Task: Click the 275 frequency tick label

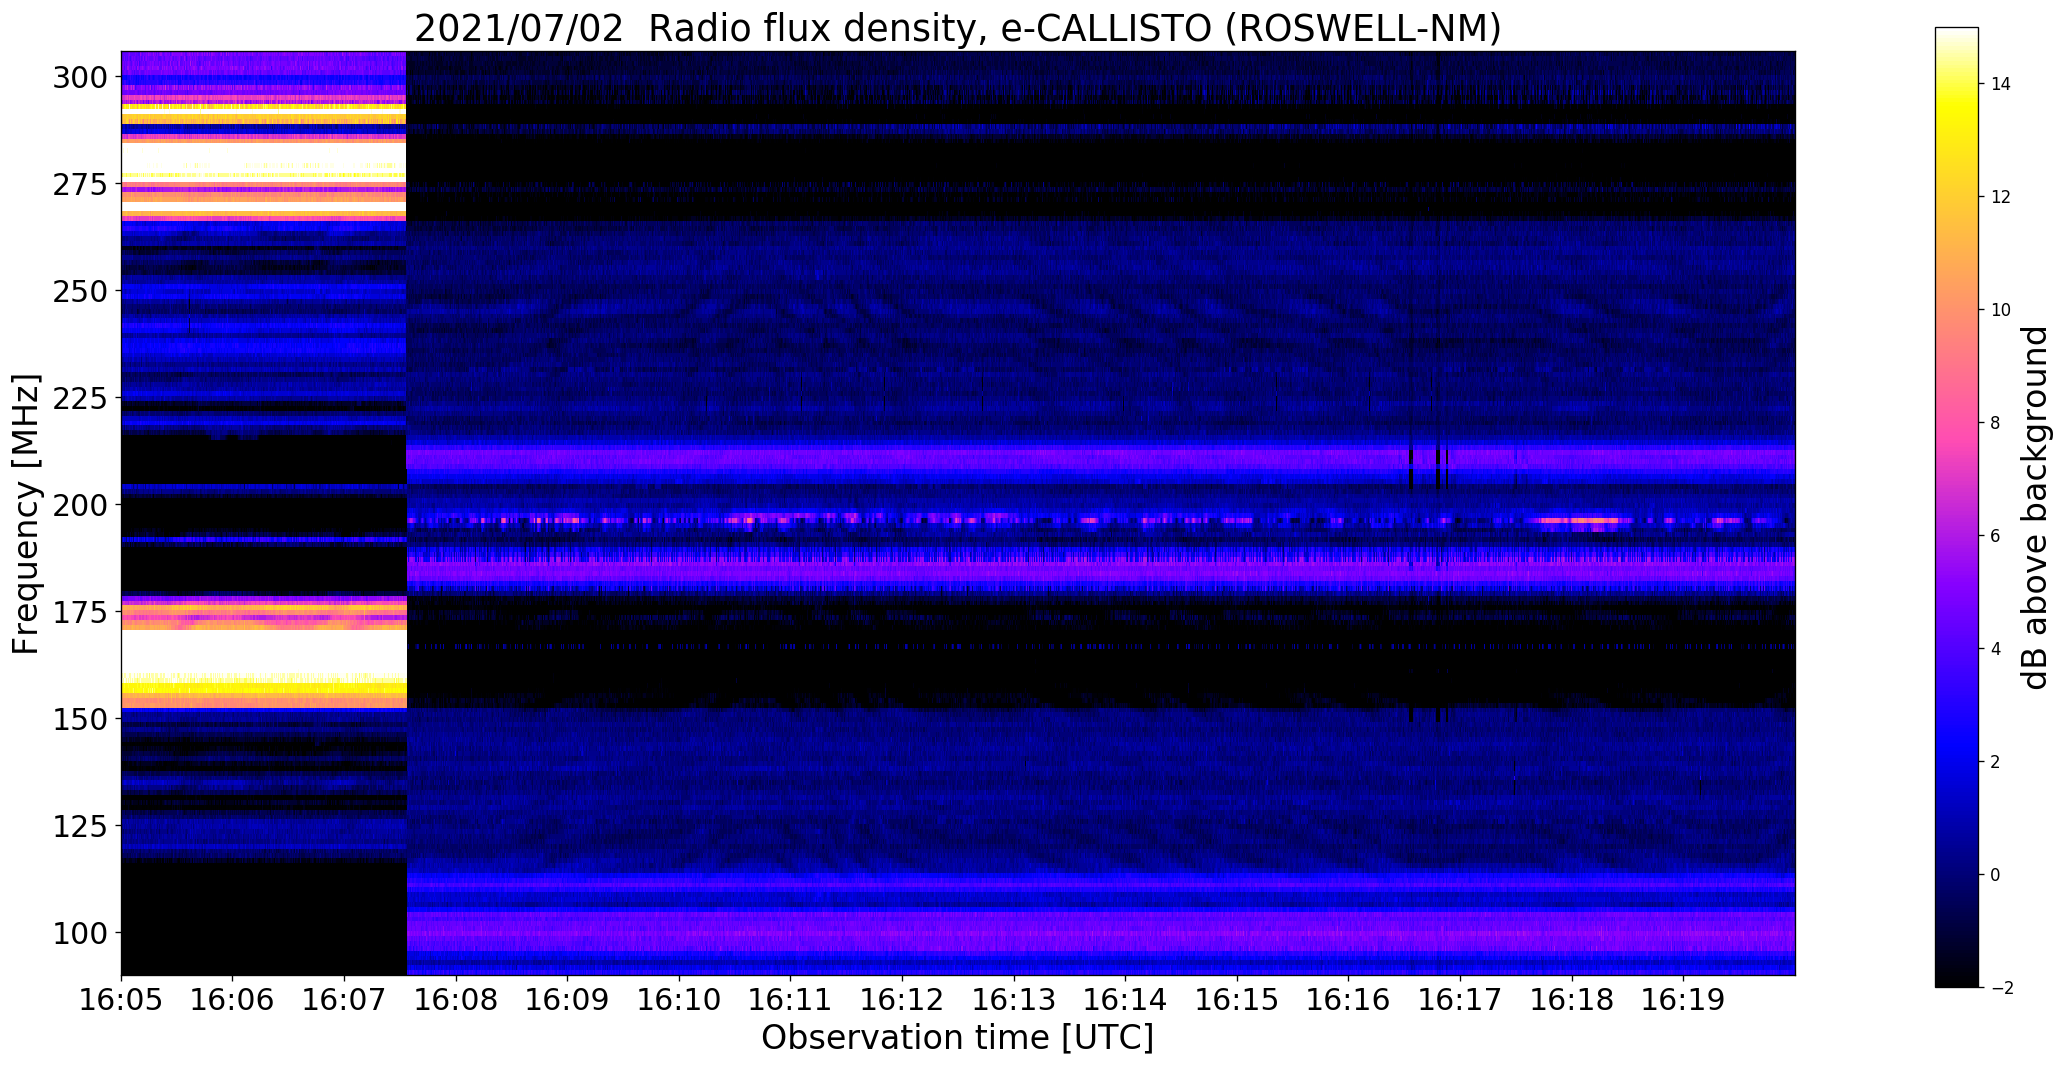Action: [81, 184]
